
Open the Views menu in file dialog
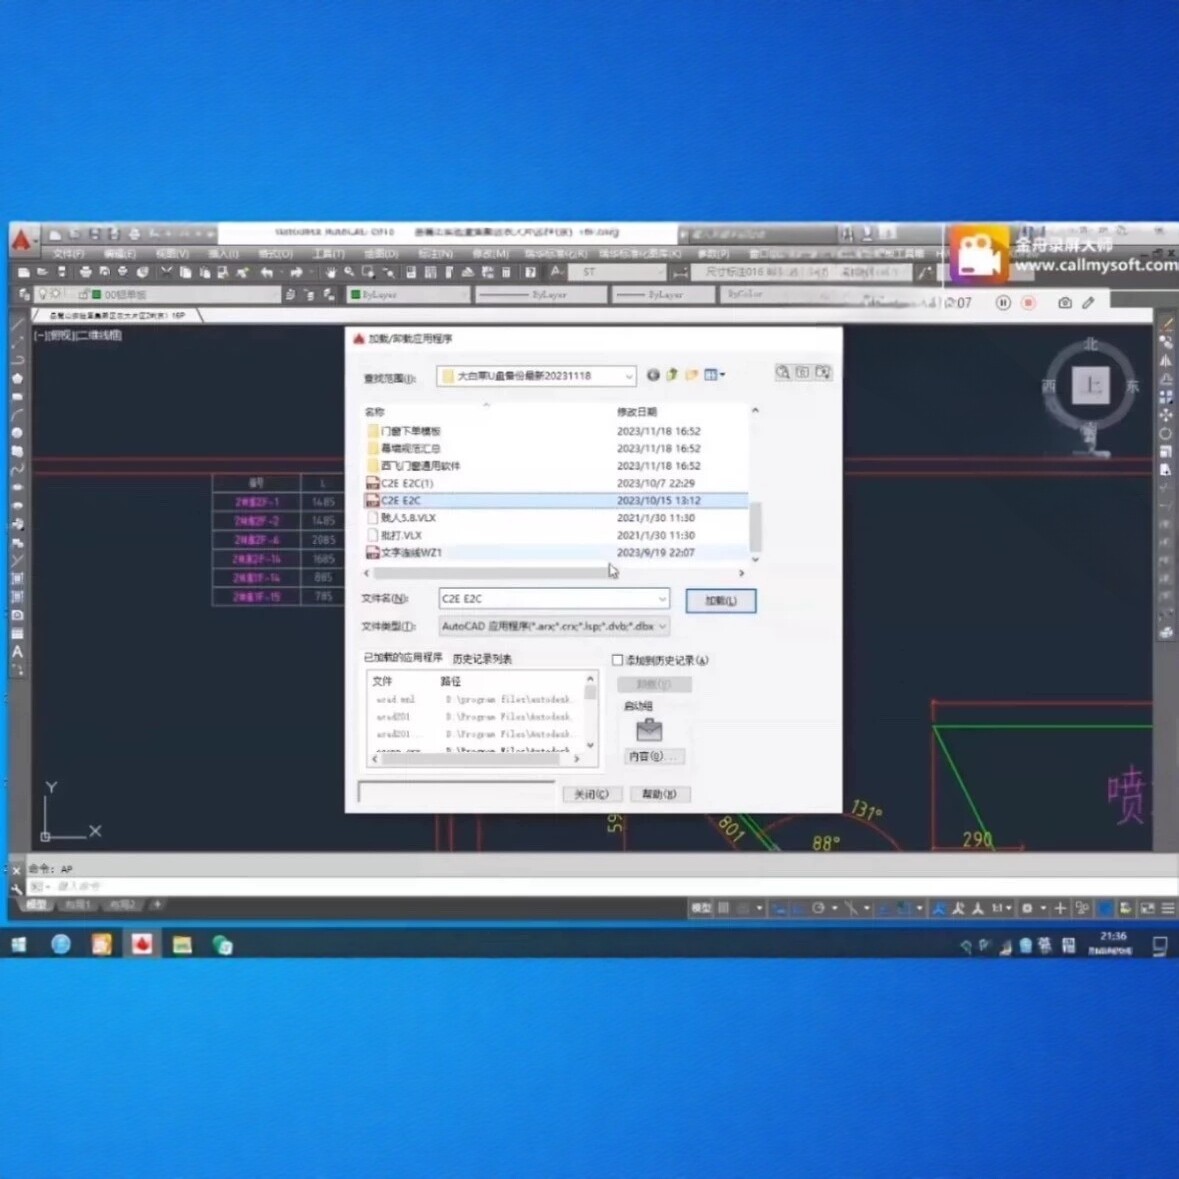click(714, 374)
